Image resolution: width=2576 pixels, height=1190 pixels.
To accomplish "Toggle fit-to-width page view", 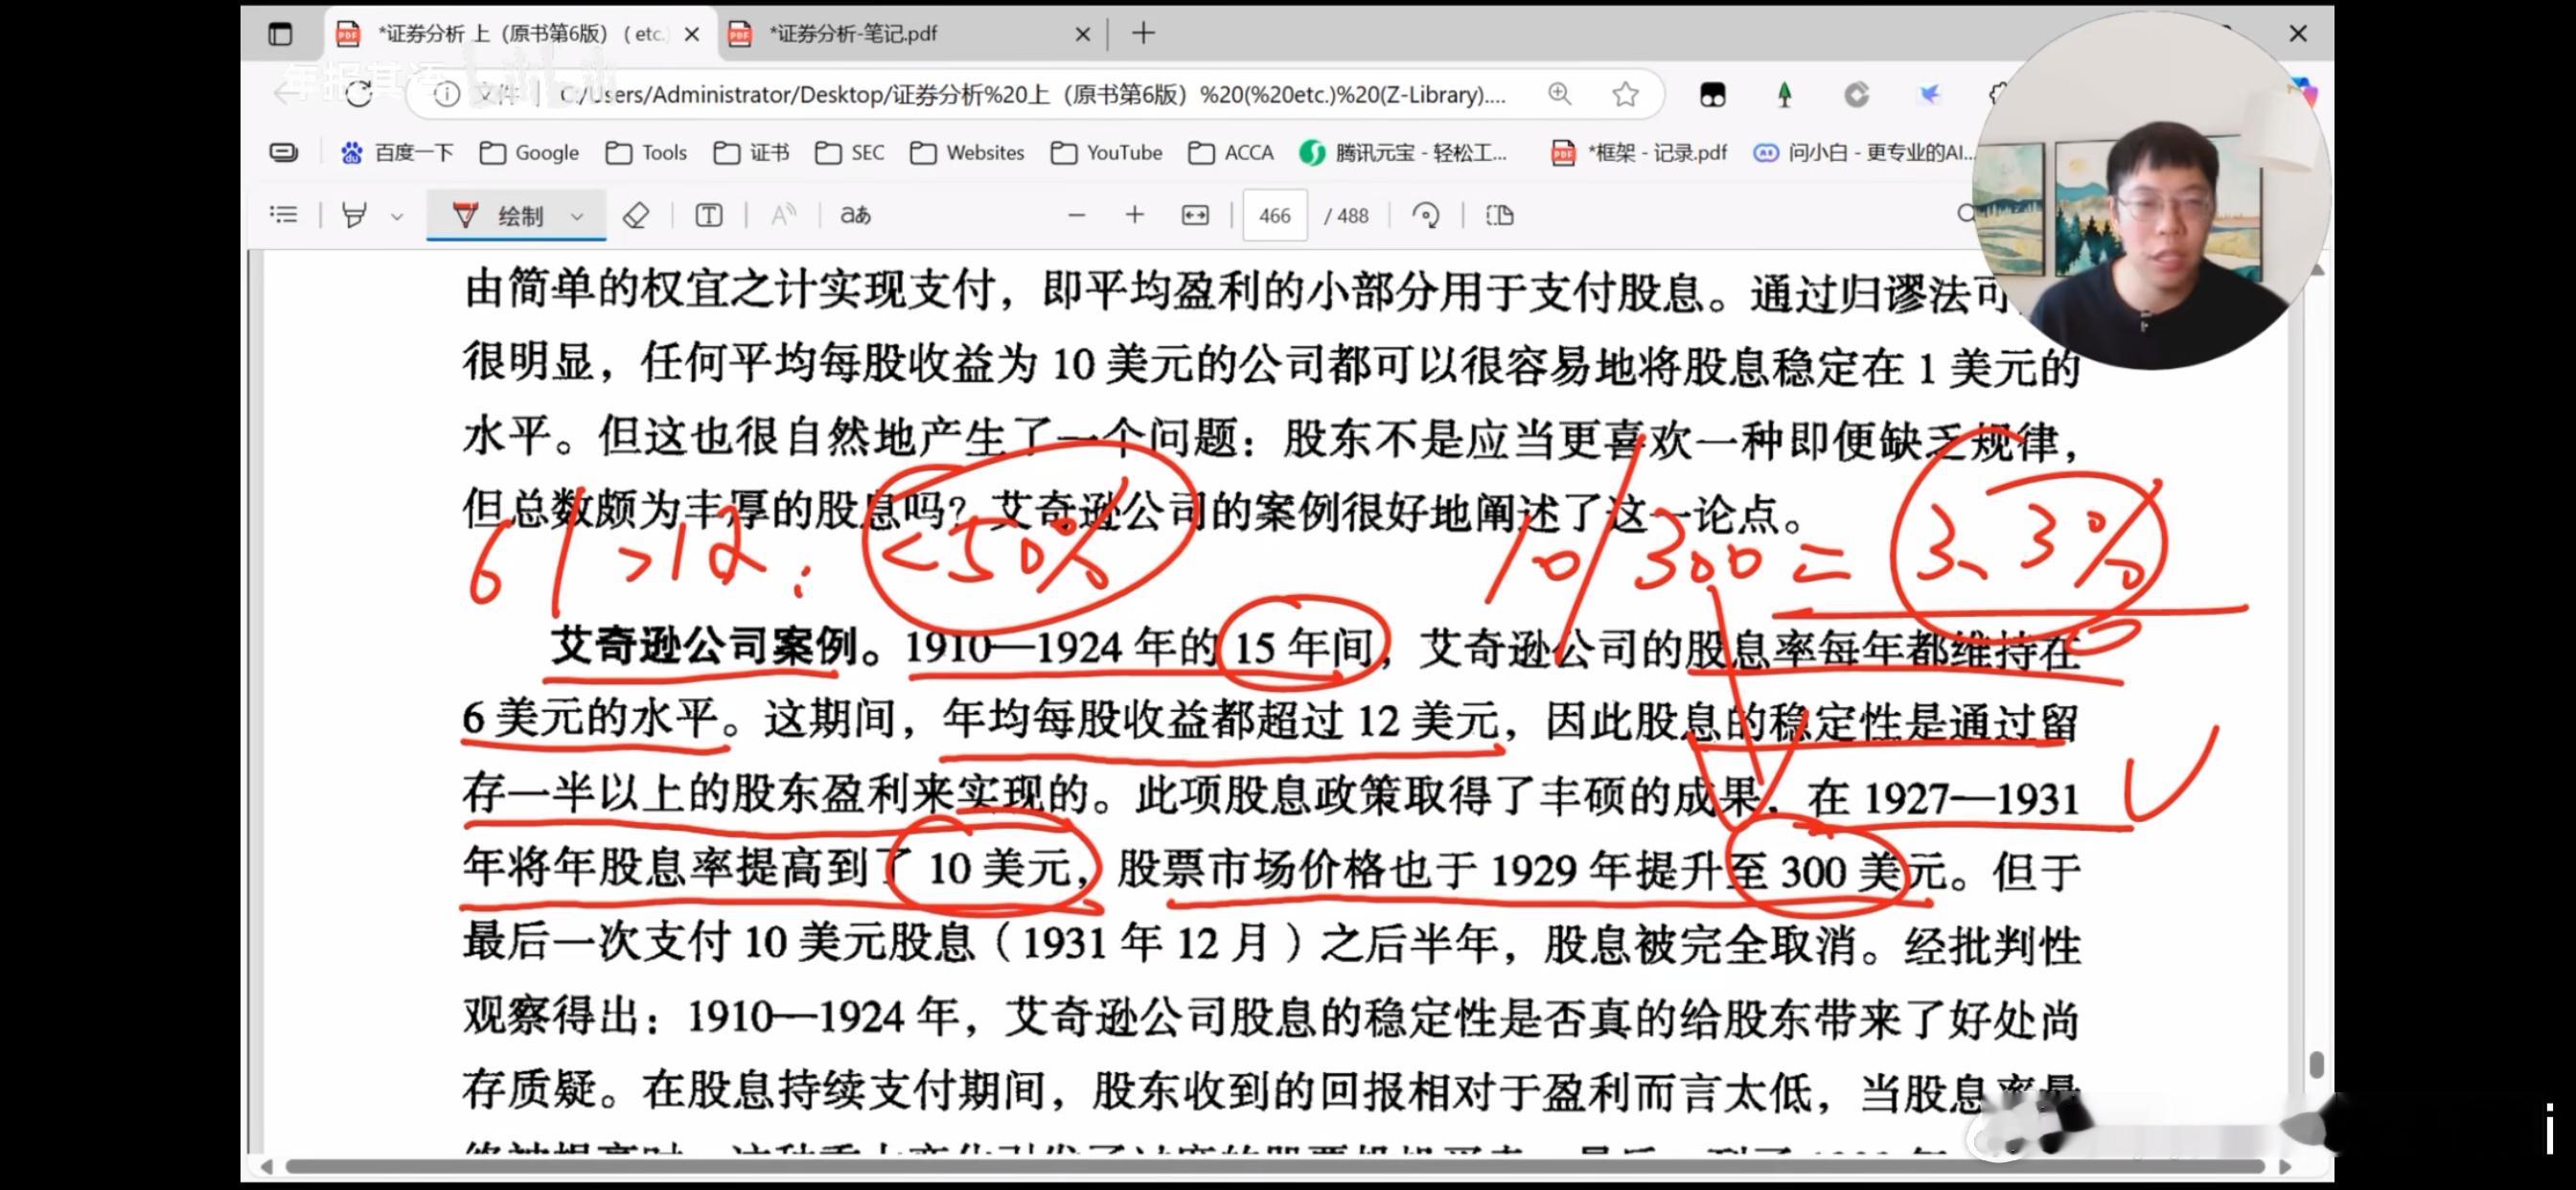I will click(x=1195, y=215).
